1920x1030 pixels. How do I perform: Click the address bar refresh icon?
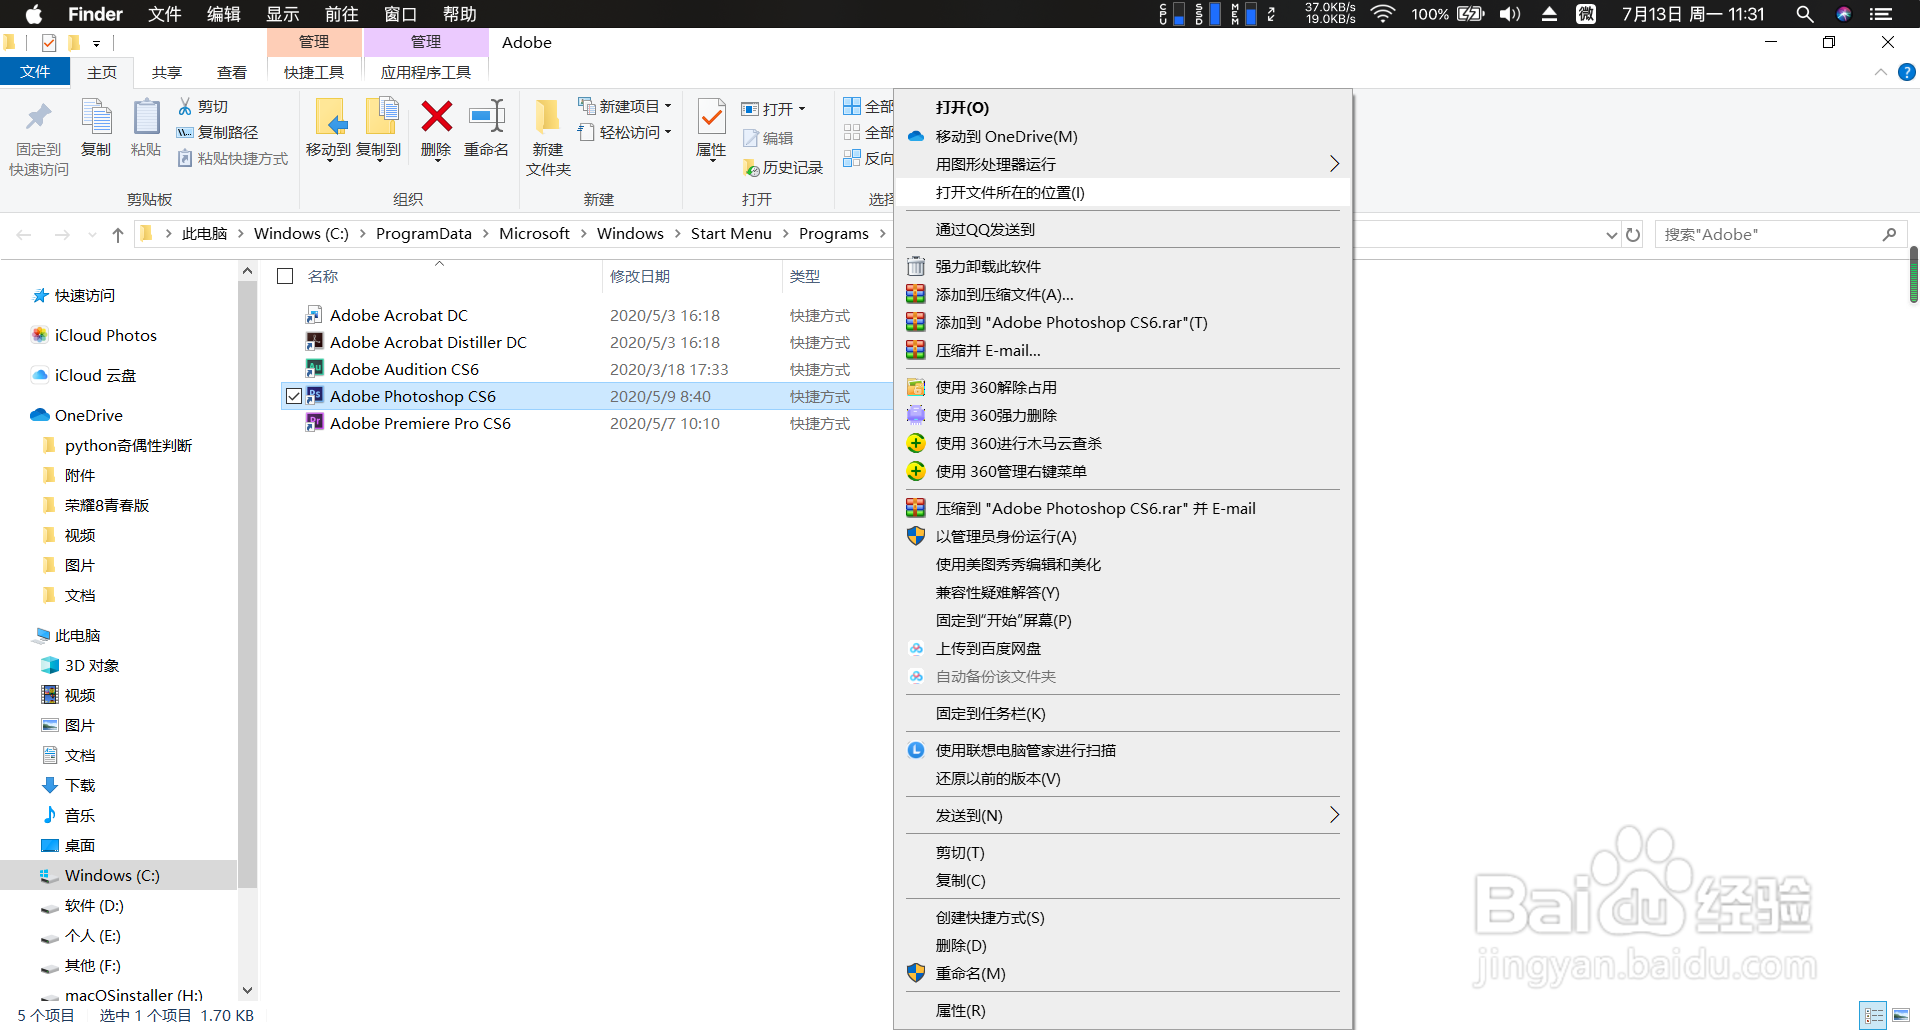1633,234
